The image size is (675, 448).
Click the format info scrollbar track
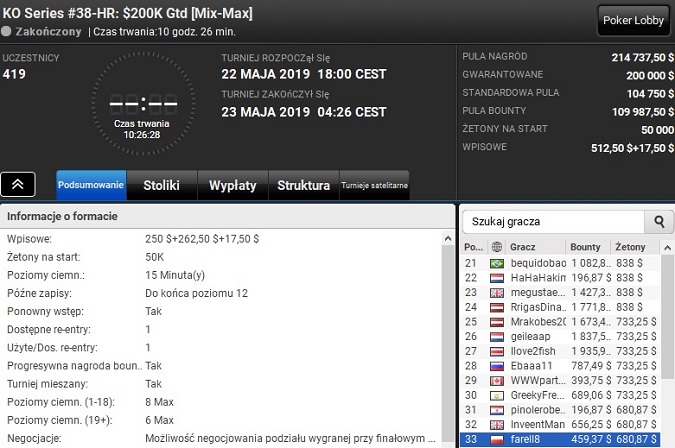pos(448,343)
